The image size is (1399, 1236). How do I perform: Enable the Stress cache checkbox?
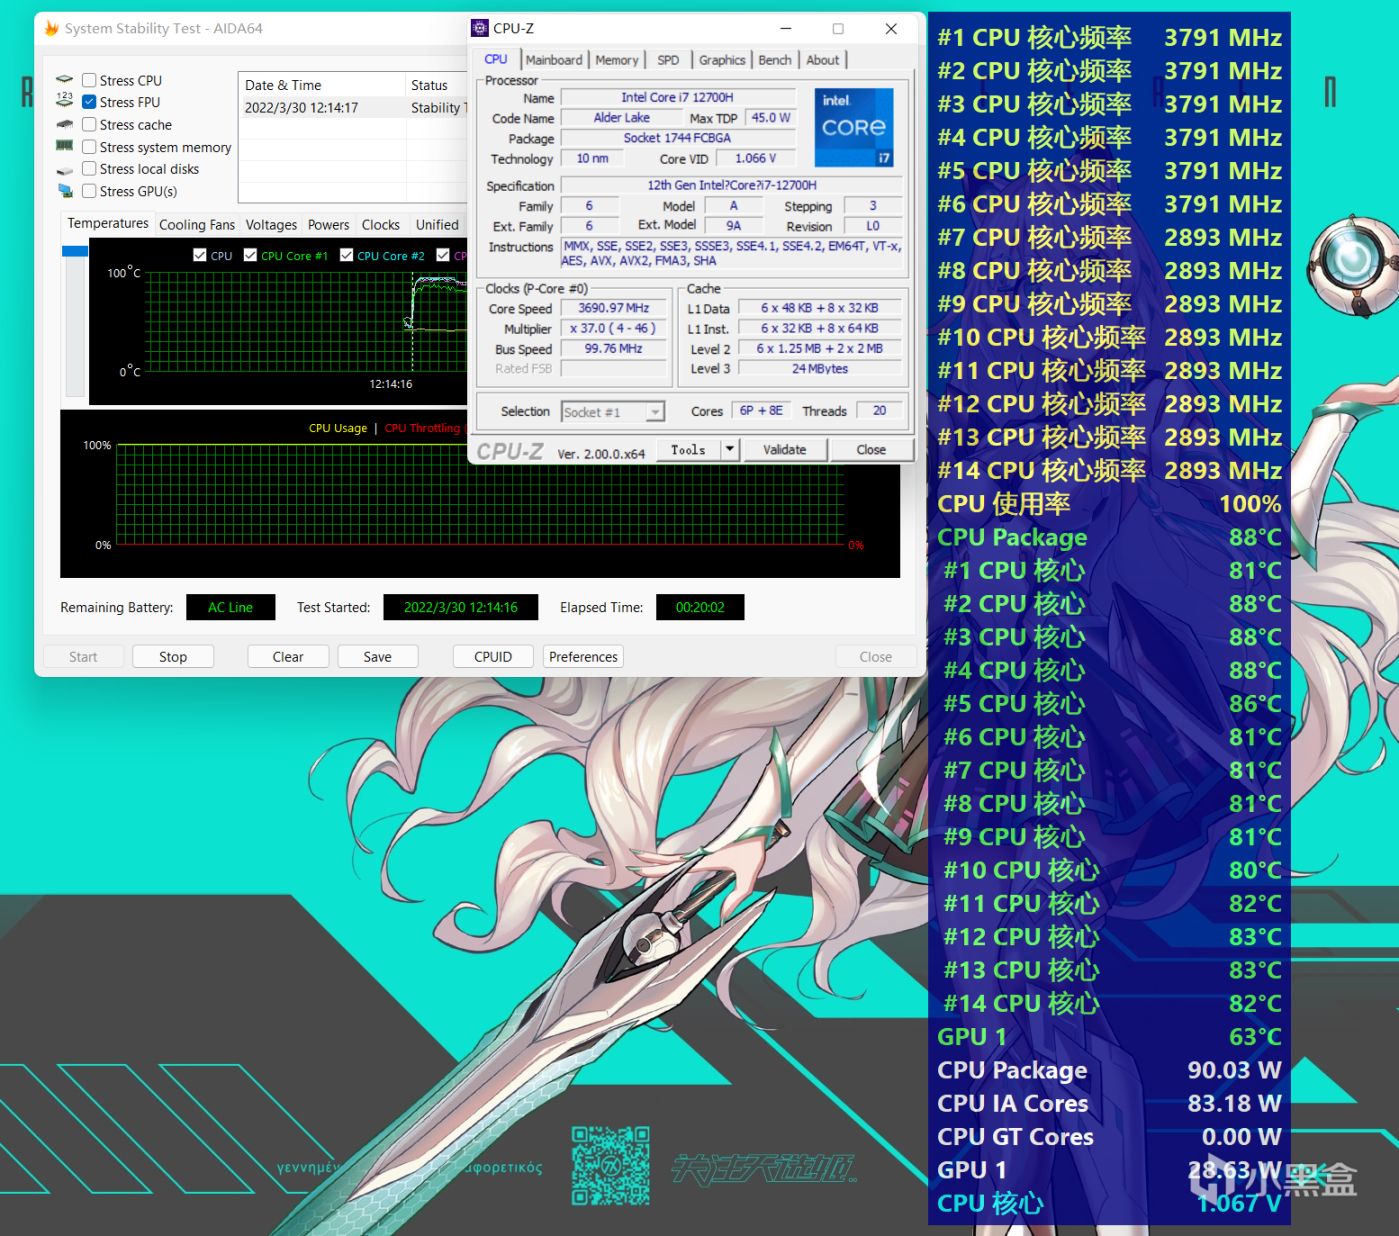(89, 124)
